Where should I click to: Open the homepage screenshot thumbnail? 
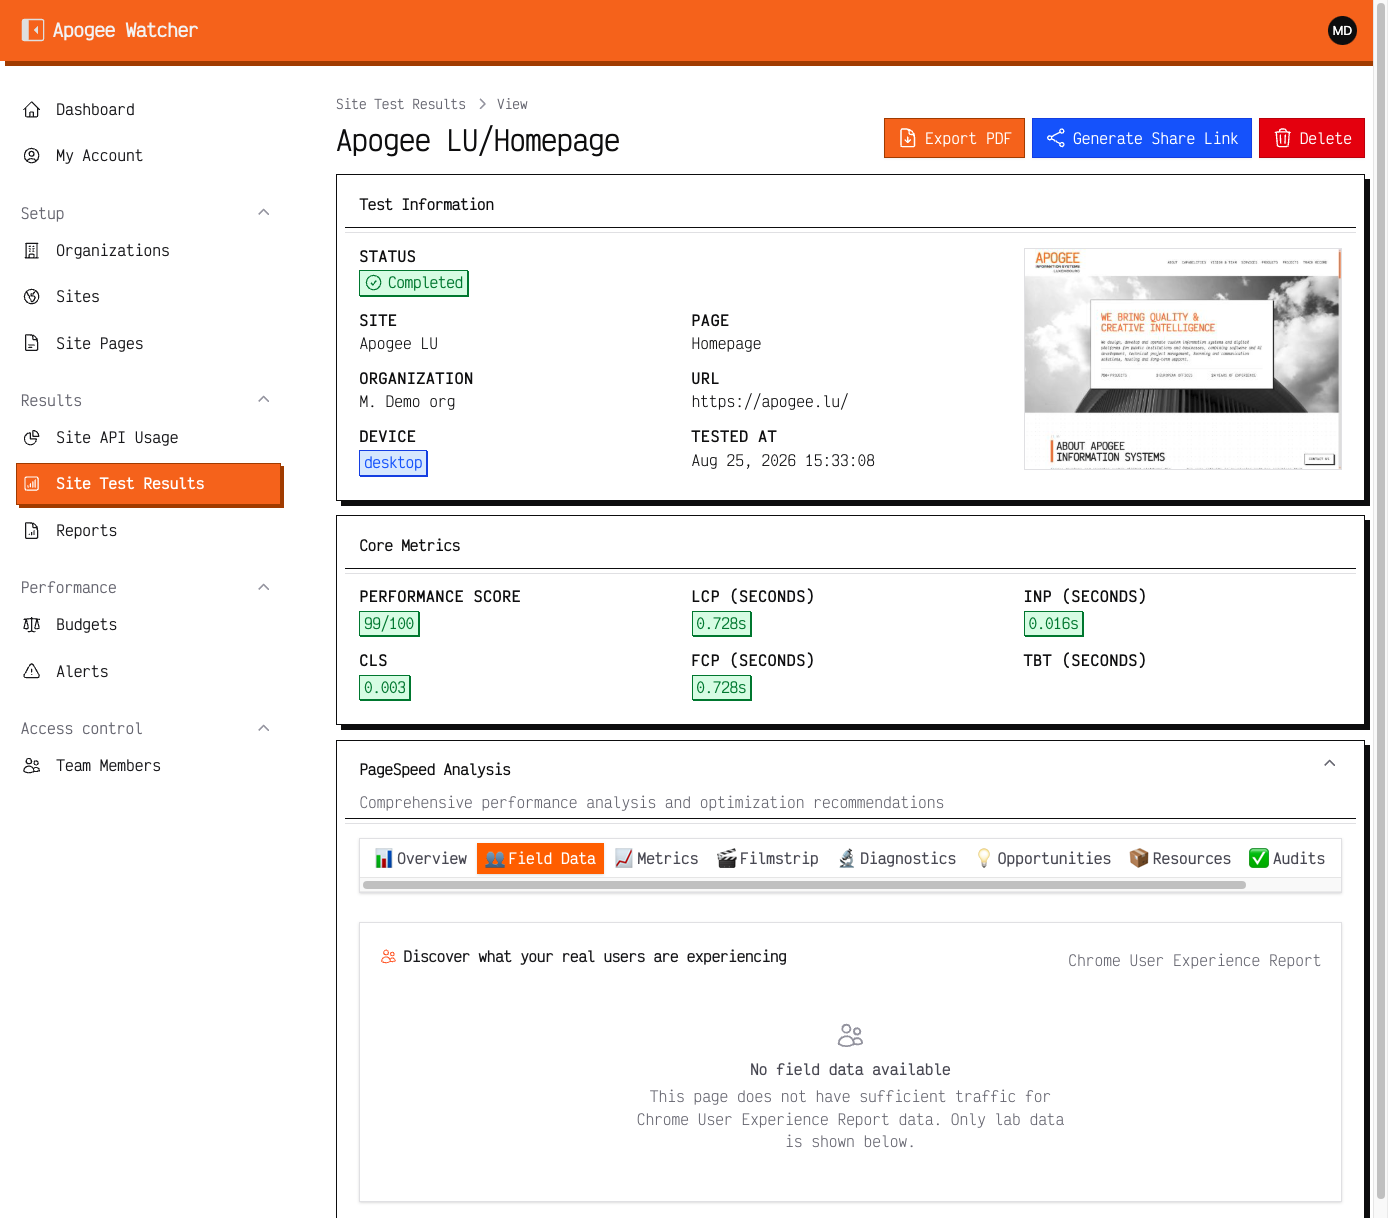click(1182, 359)
